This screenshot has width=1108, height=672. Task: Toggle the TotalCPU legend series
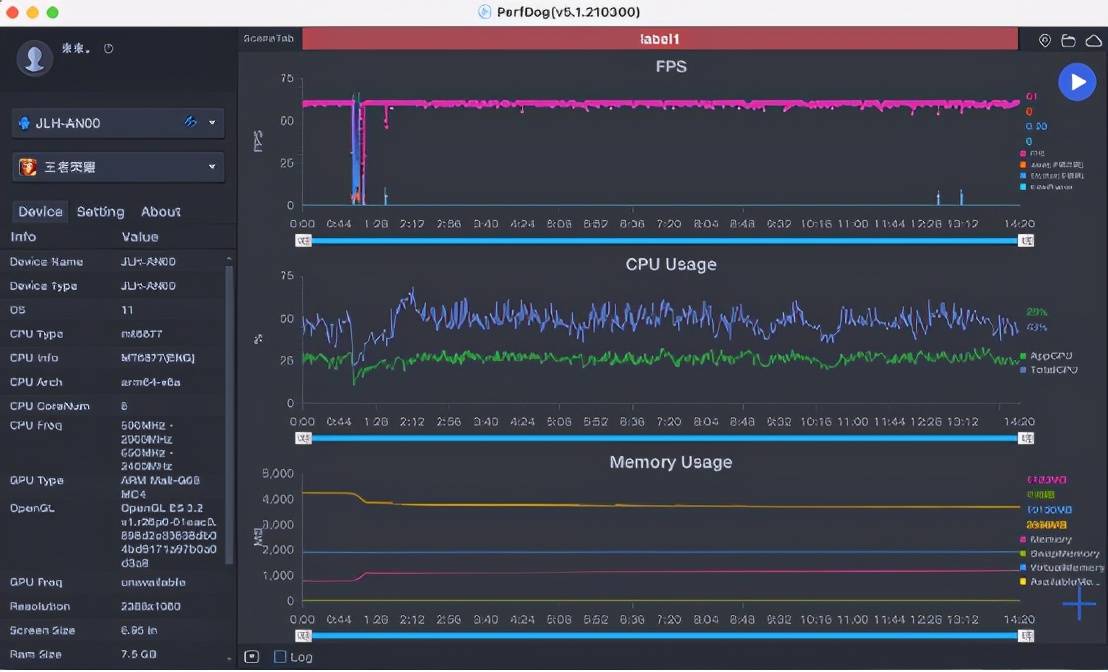1050,370
